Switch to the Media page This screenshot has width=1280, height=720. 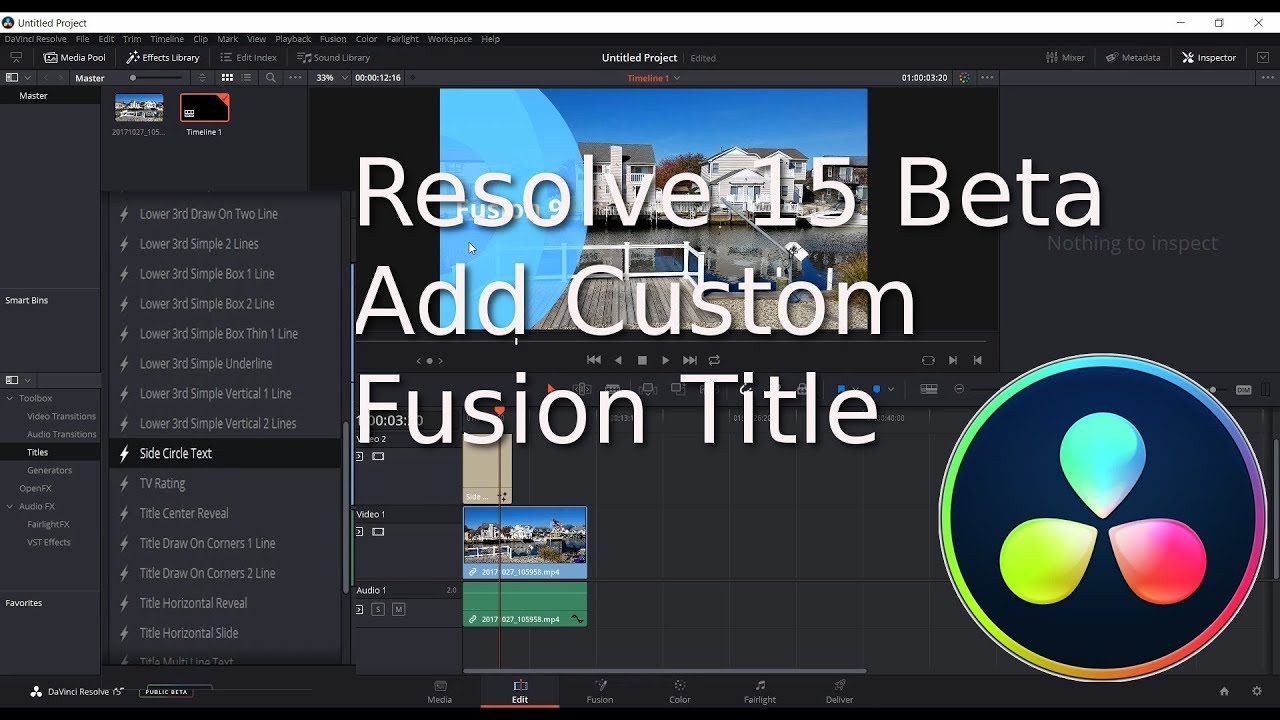(440, 692)
